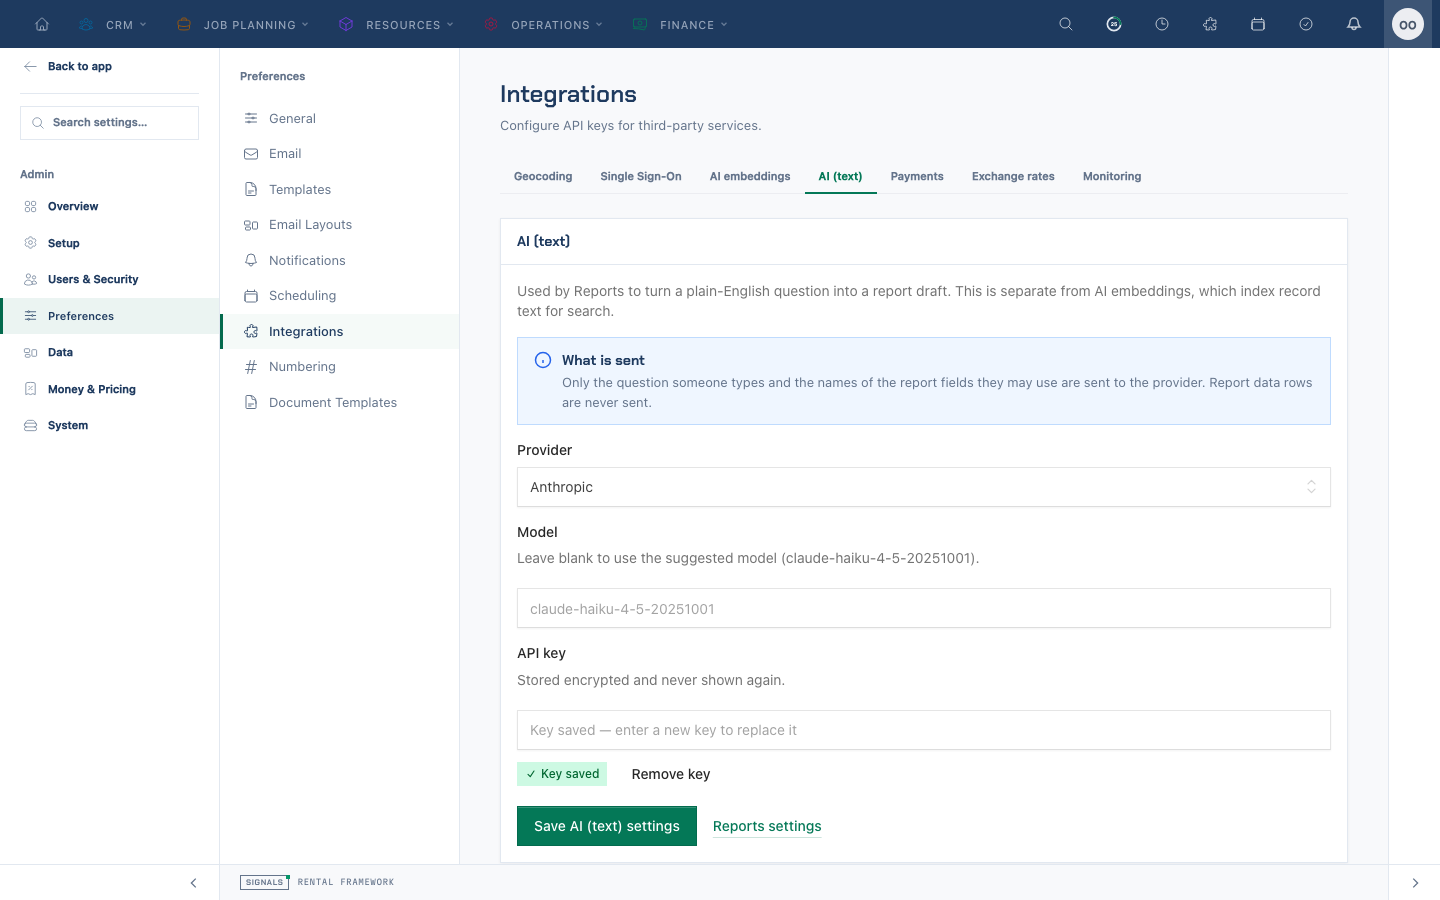Open the calendar icon in top bar

click(x=1258, y=24)
